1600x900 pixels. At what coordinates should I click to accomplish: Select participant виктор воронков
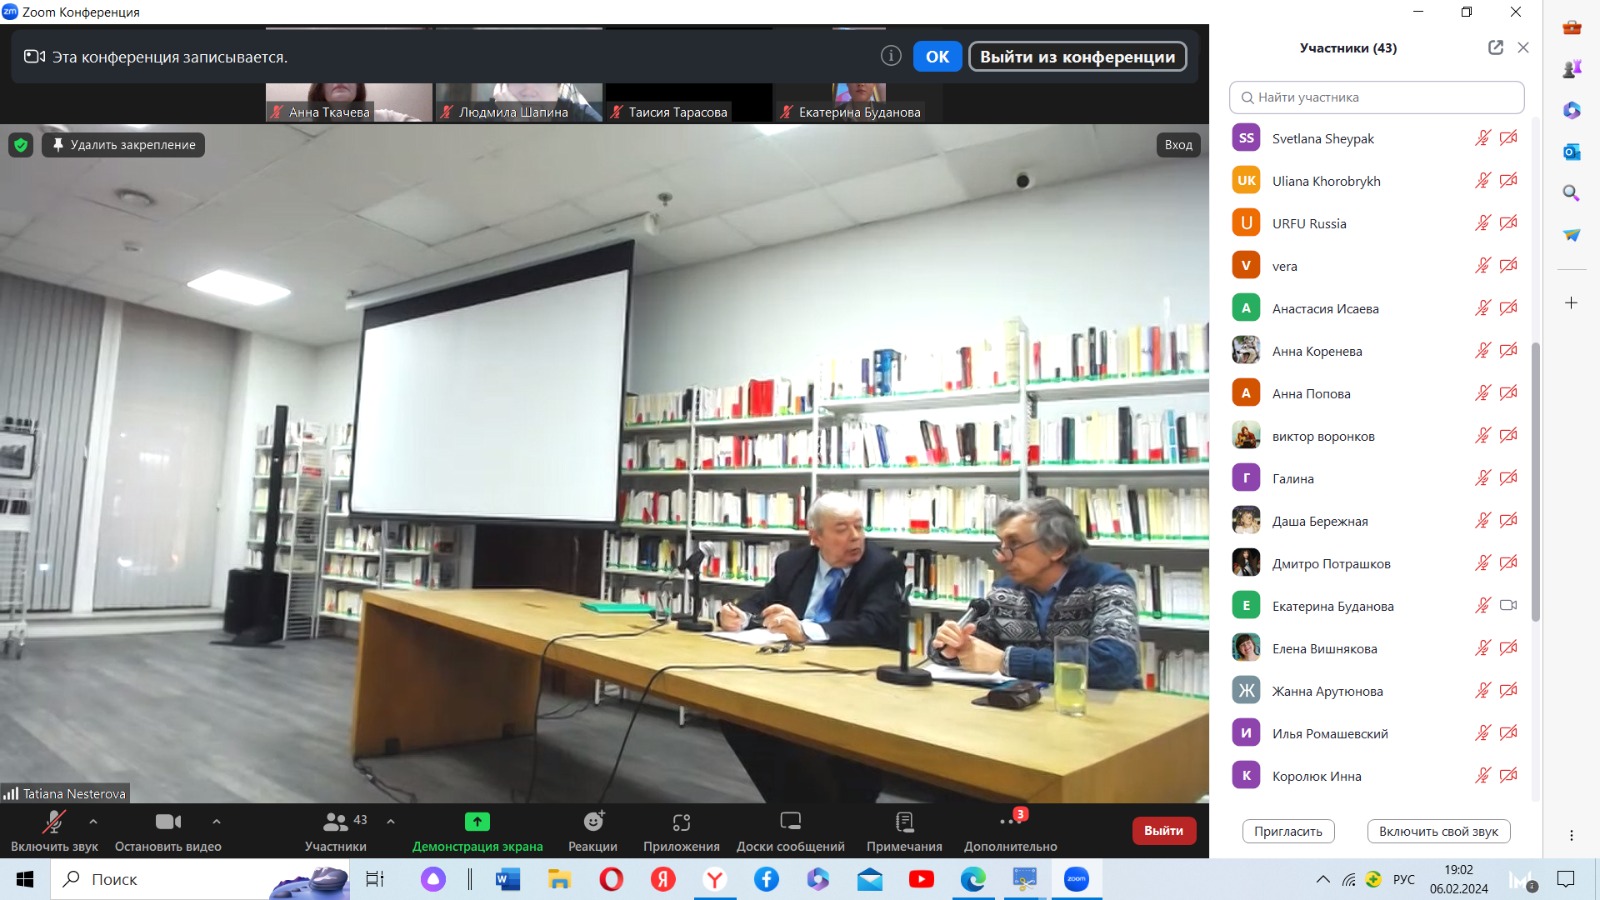point(1376,436)
